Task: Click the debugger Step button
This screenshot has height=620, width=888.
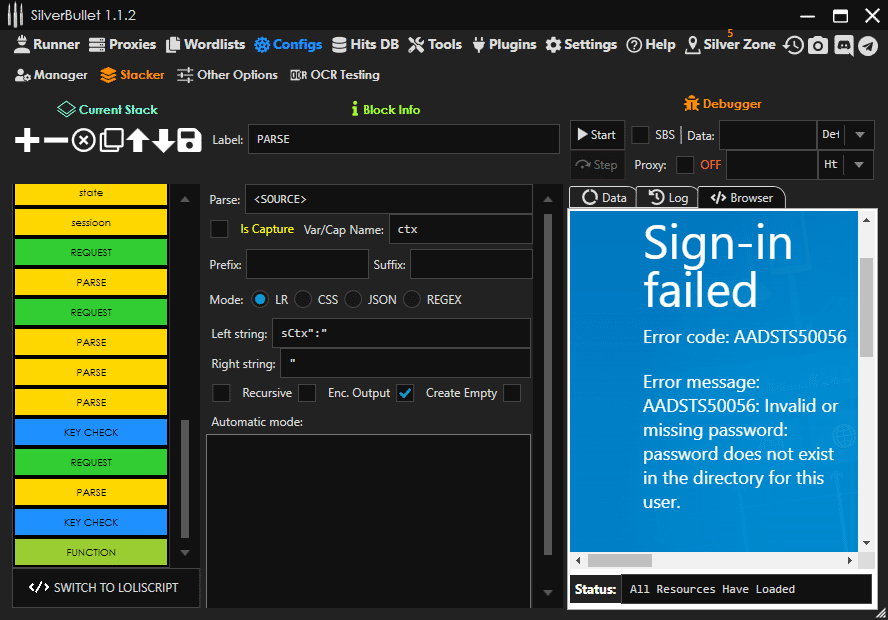Action: (597, 165)
